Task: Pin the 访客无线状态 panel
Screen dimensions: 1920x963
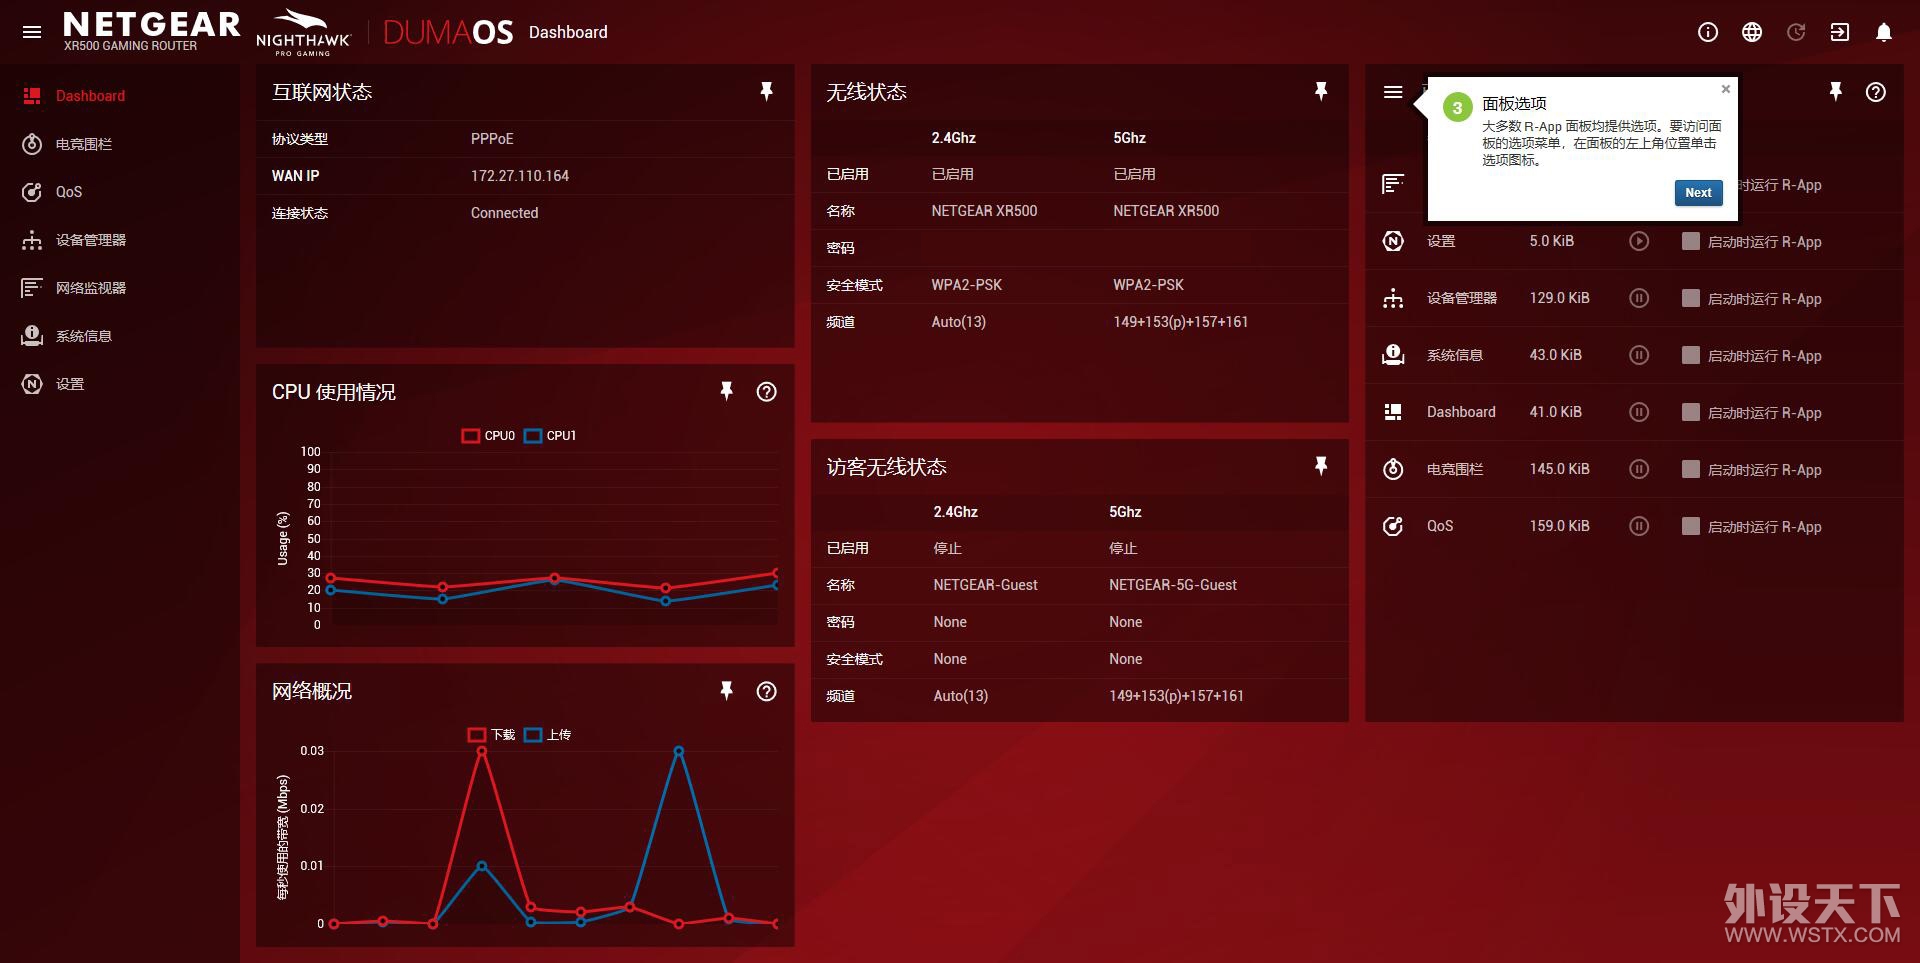Action: coord(1321,466)
